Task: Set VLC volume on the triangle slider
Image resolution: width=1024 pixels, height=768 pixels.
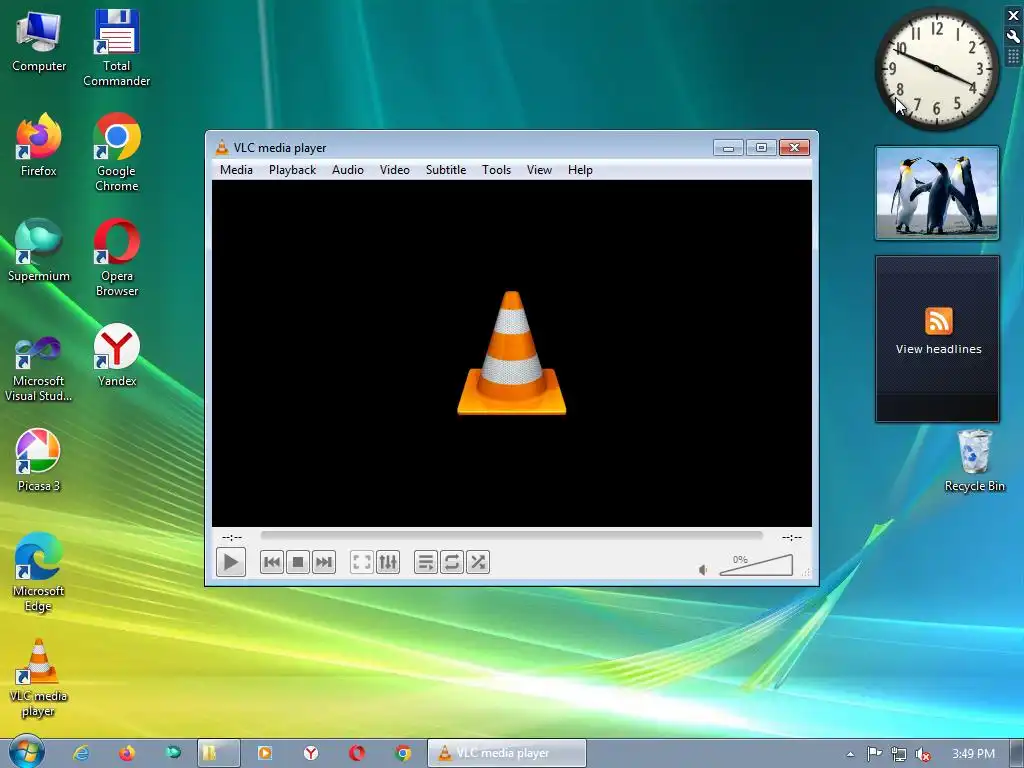Action: (x=756, y=566)
